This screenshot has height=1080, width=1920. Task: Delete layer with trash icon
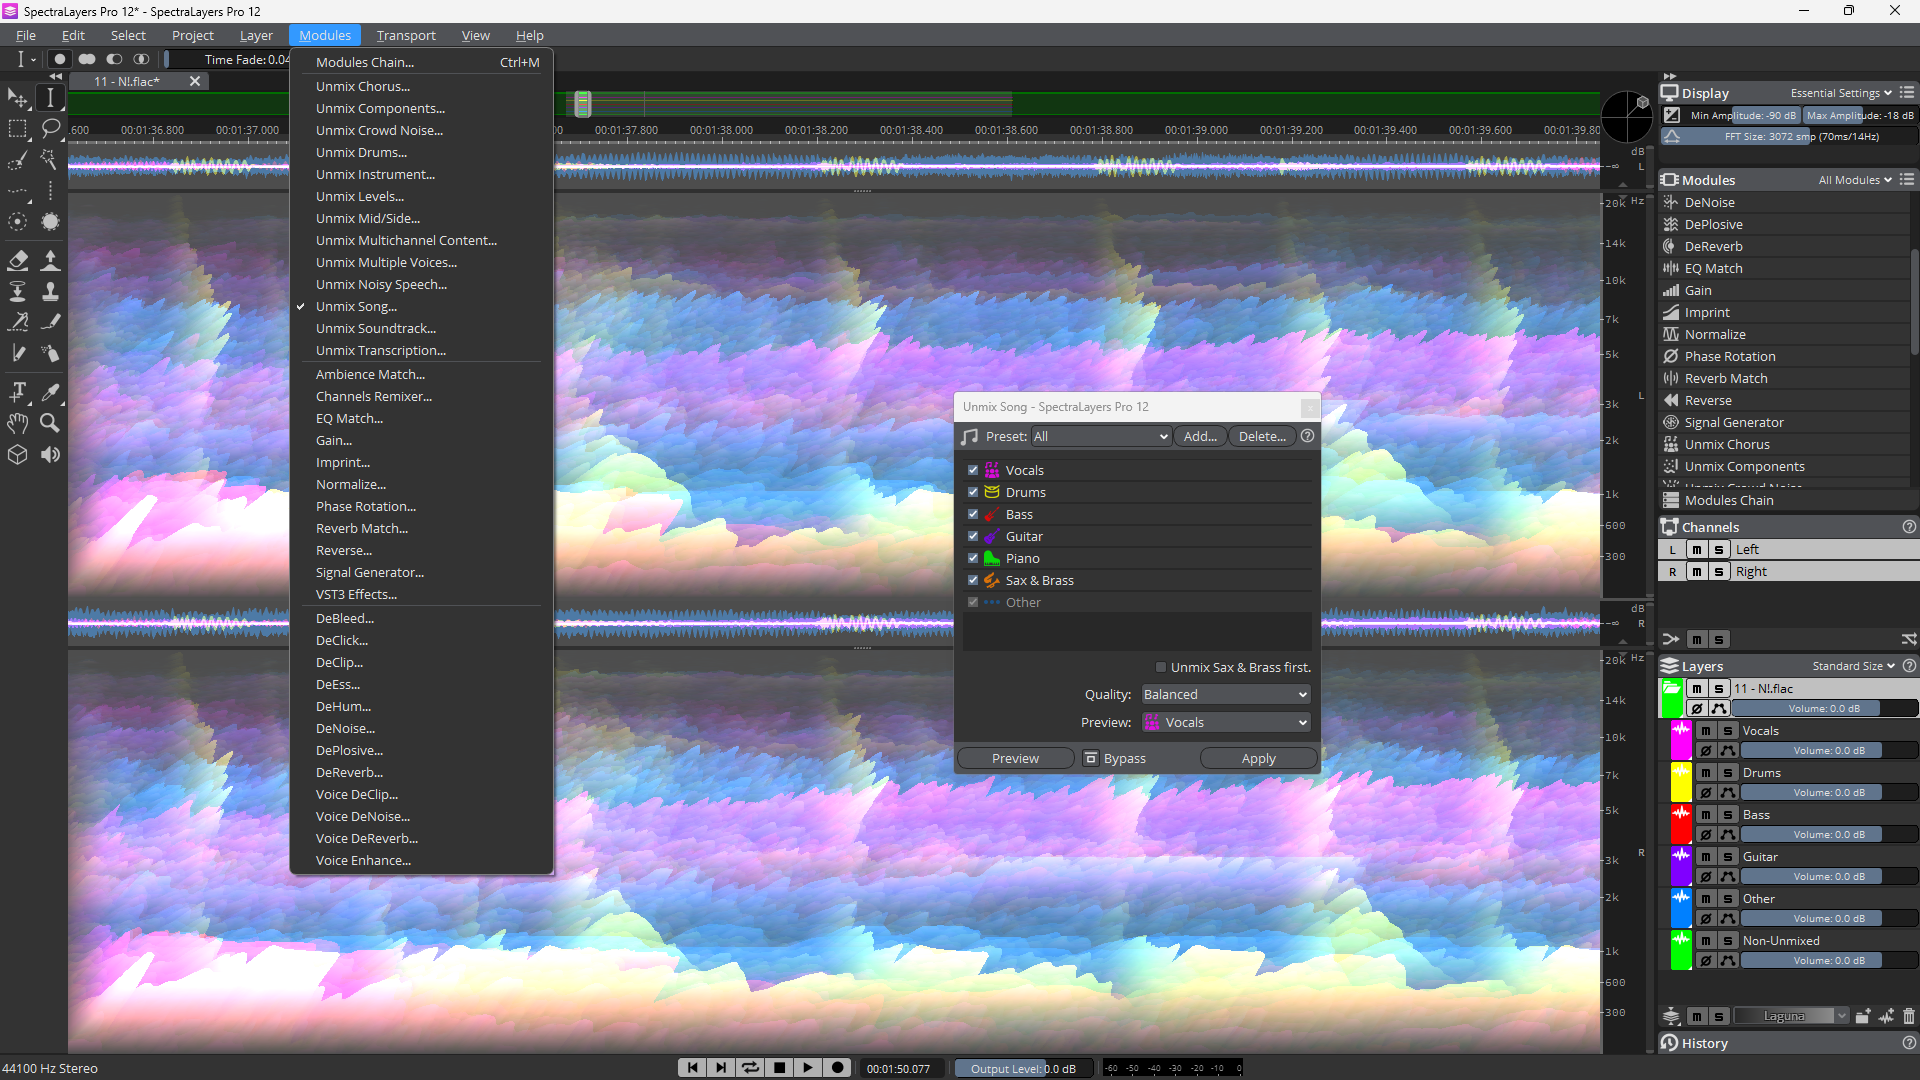point(1908,1016)
